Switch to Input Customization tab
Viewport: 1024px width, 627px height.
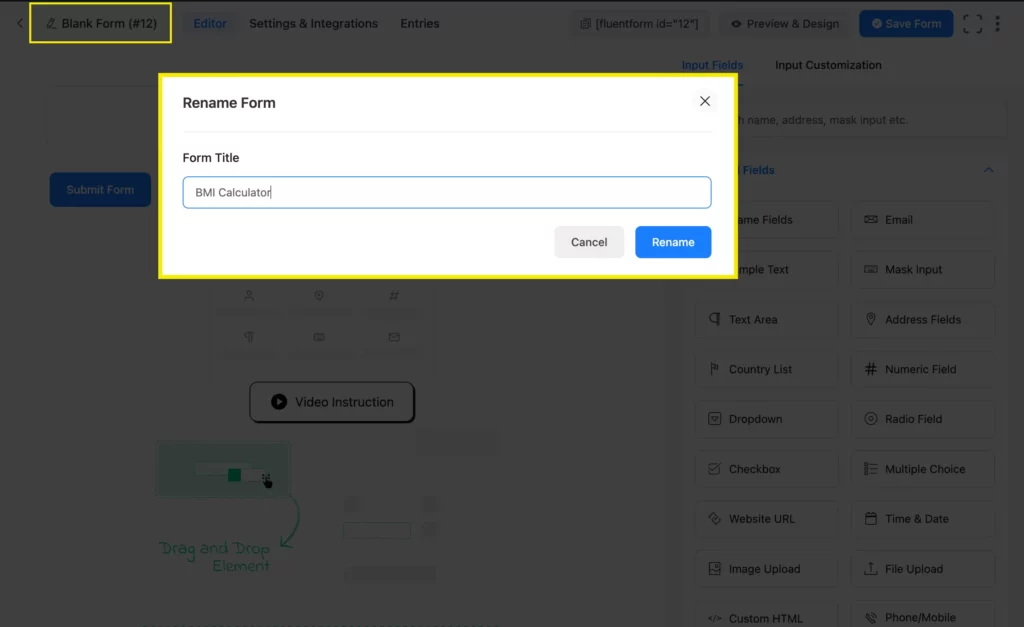828,64
